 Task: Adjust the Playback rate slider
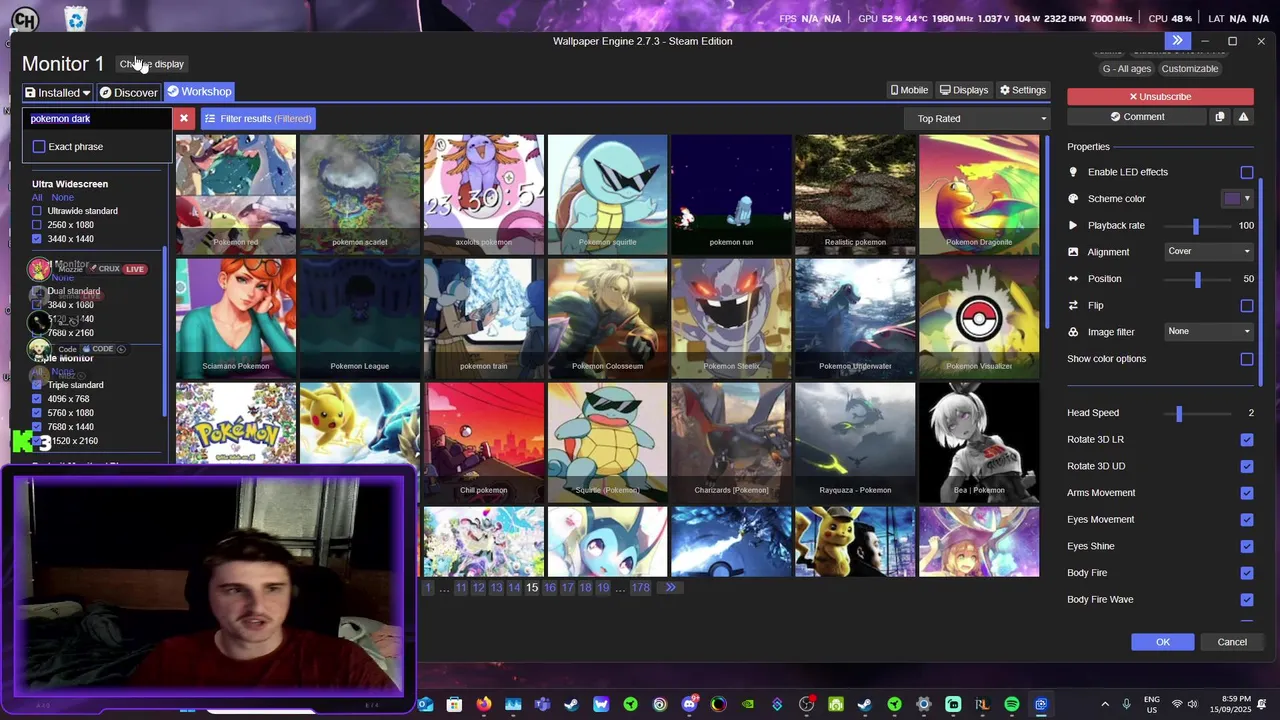coord(1195,226)
